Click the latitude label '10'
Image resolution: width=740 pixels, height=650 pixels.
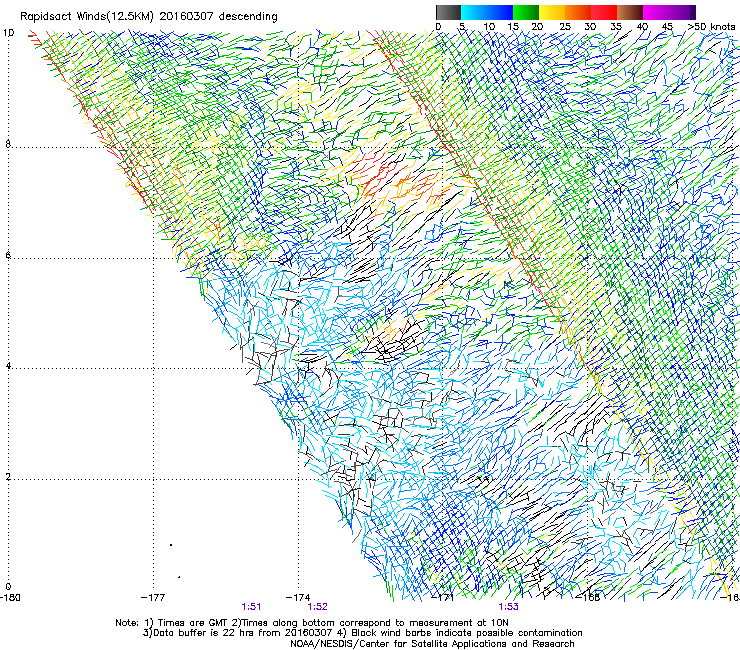(x=8, y=33)
